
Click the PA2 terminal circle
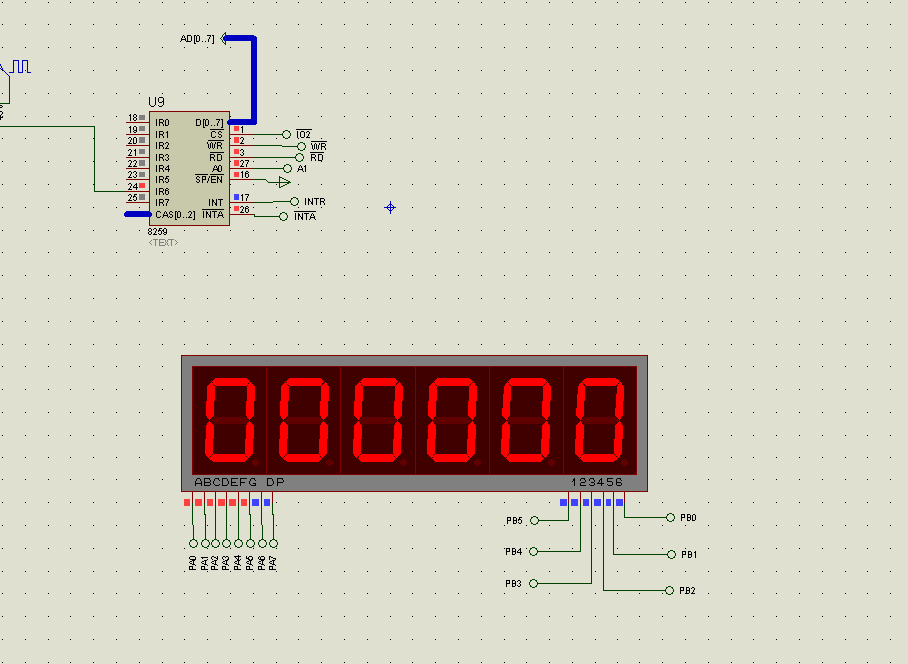click(x=215, y=544)
